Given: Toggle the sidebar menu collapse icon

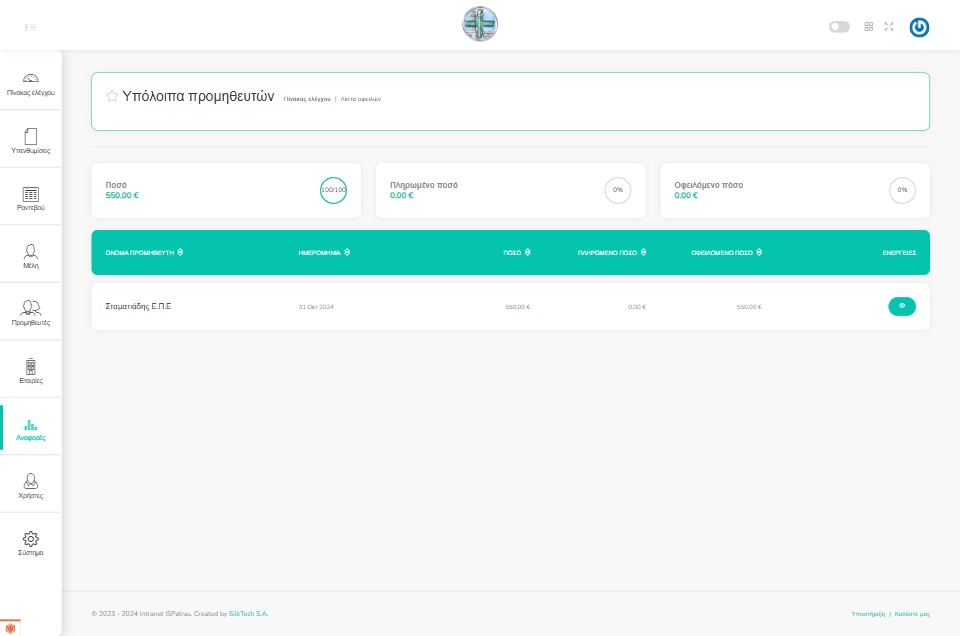Looking at the screenshot, I should tap(30, 28).
